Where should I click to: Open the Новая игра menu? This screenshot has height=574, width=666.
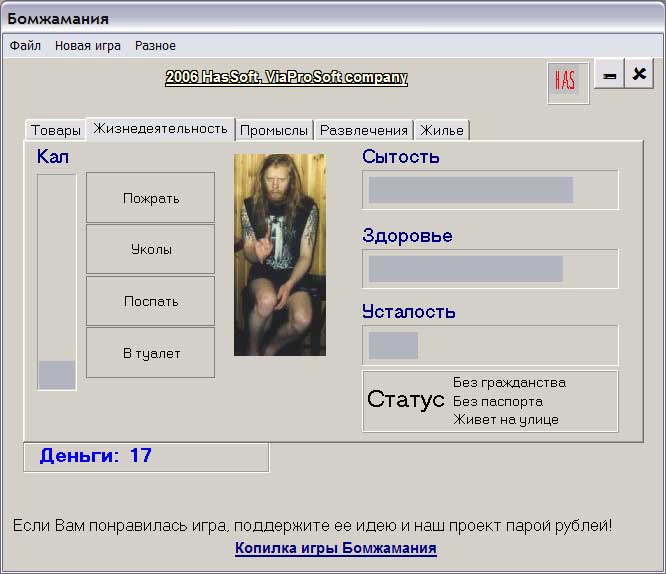tap(88, 45)
